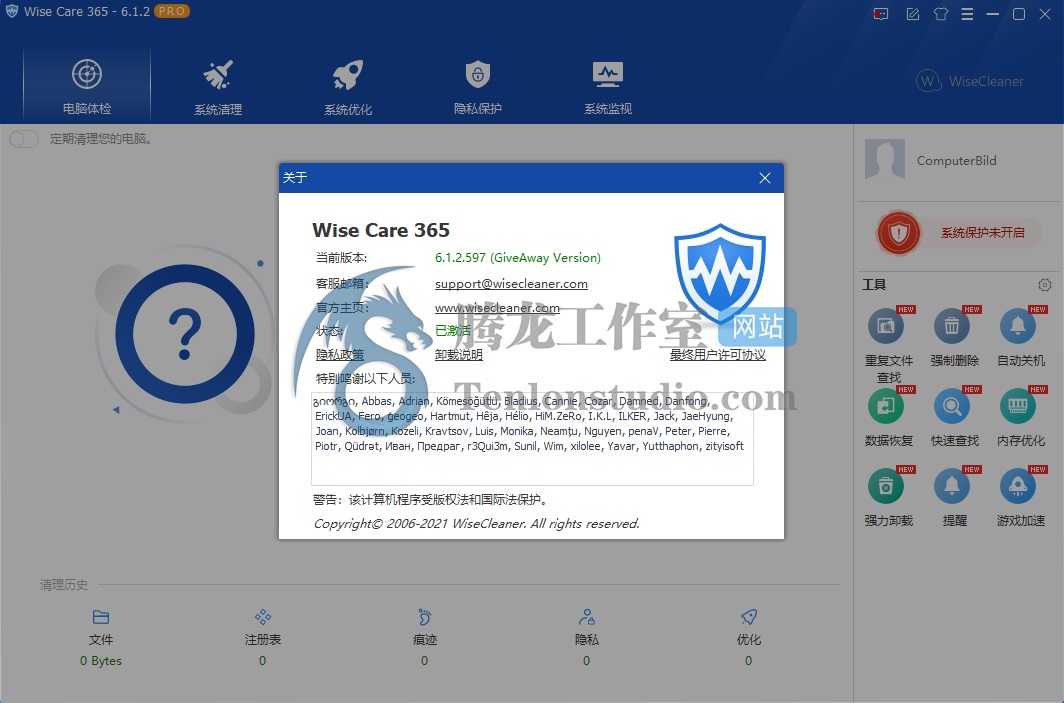Toggle the 定期清理您的电脑 switch

pos(24,139)
